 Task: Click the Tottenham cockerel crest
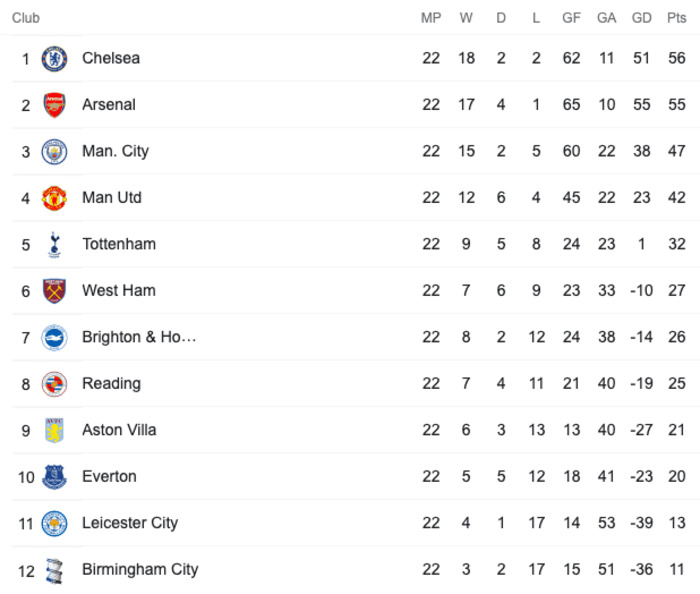coord(54,245)
